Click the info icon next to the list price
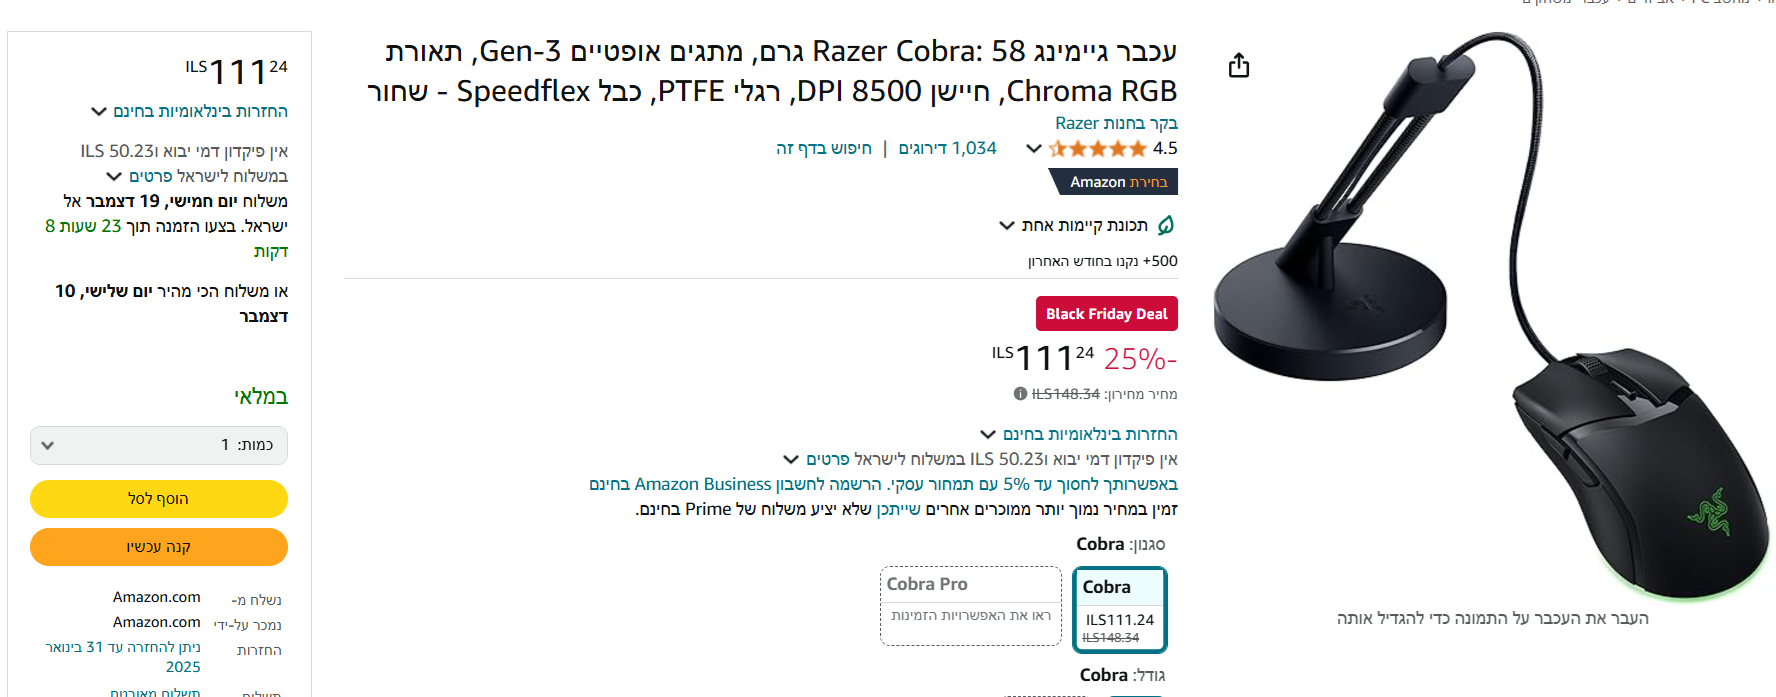 tap(1020, 394)
